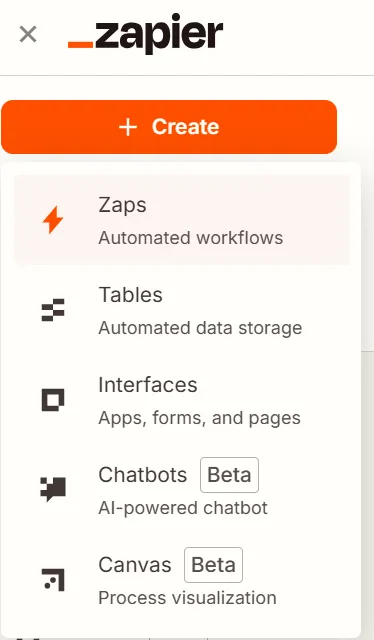Image resolution: width=374 pixels, height=640 pixels.
Task: Click the Zapier logo
Action: [145, 33]
